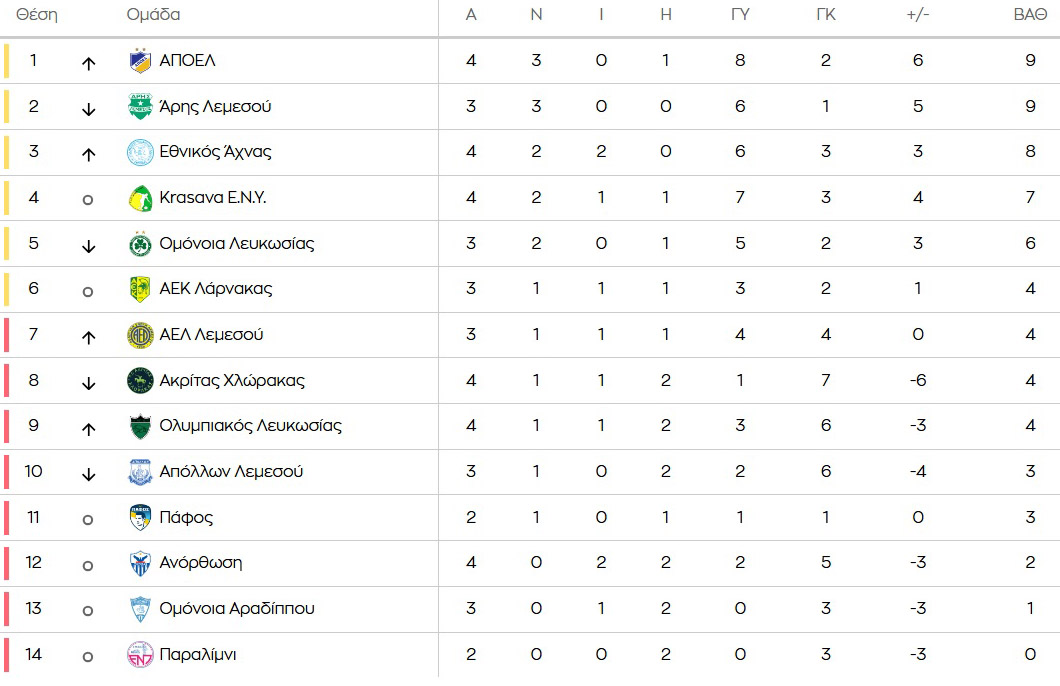
Task: Sort by the ΓΥ goals-for header
Action: [x=740, y=15]
